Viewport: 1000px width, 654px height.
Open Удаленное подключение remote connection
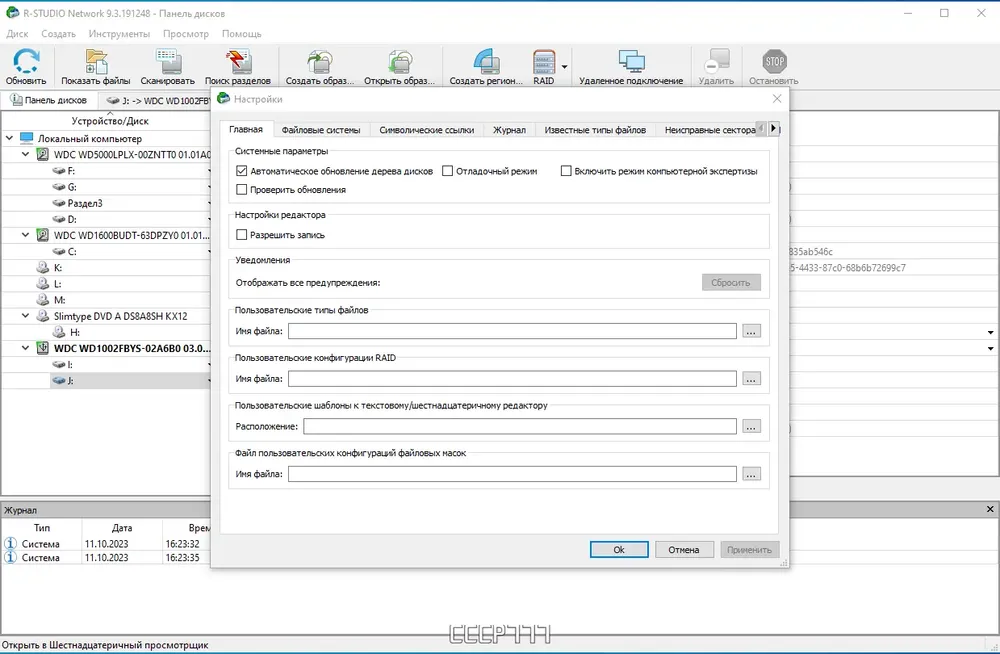(x=631, y=66)
